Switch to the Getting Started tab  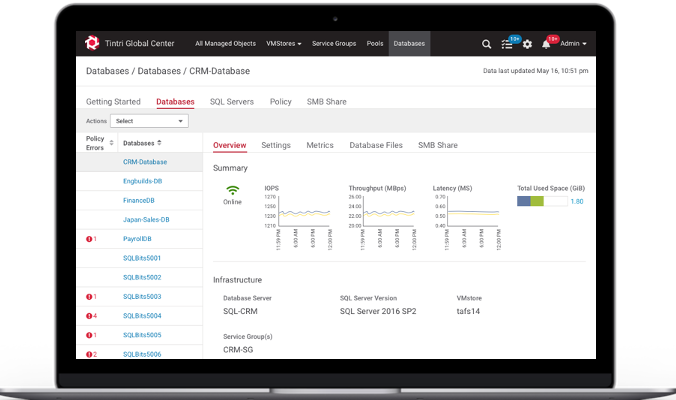(x=113, y=102)
